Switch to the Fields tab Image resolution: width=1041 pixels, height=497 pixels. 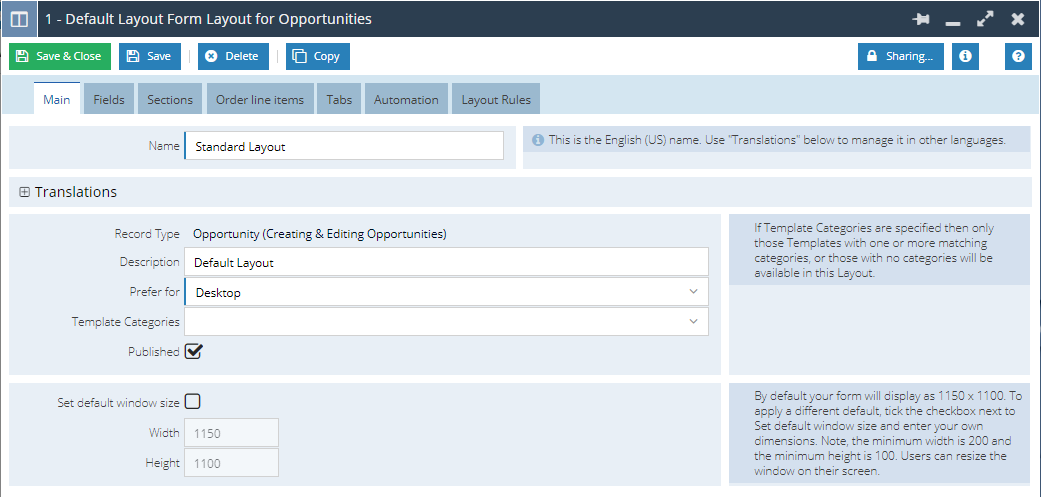[109, 99]
